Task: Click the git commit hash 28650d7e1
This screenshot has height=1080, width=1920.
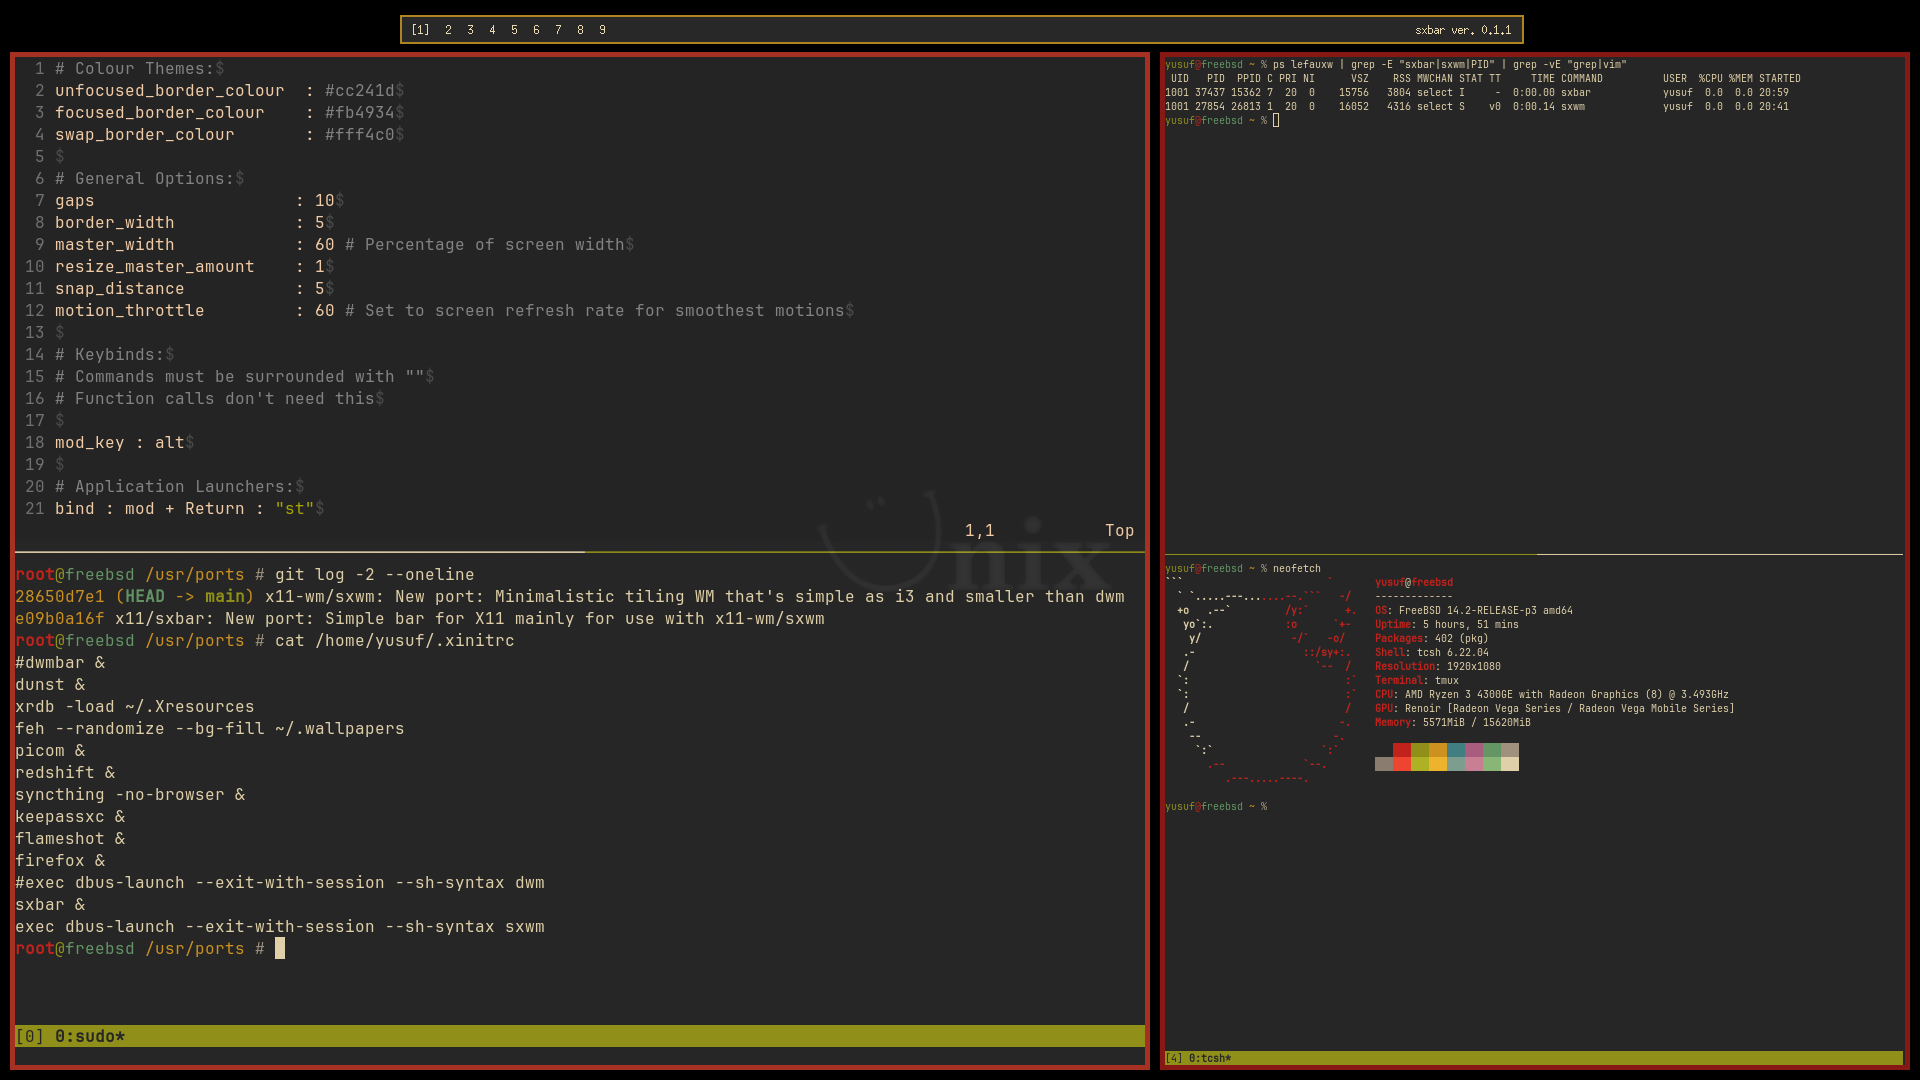Action: coord(60,597)
